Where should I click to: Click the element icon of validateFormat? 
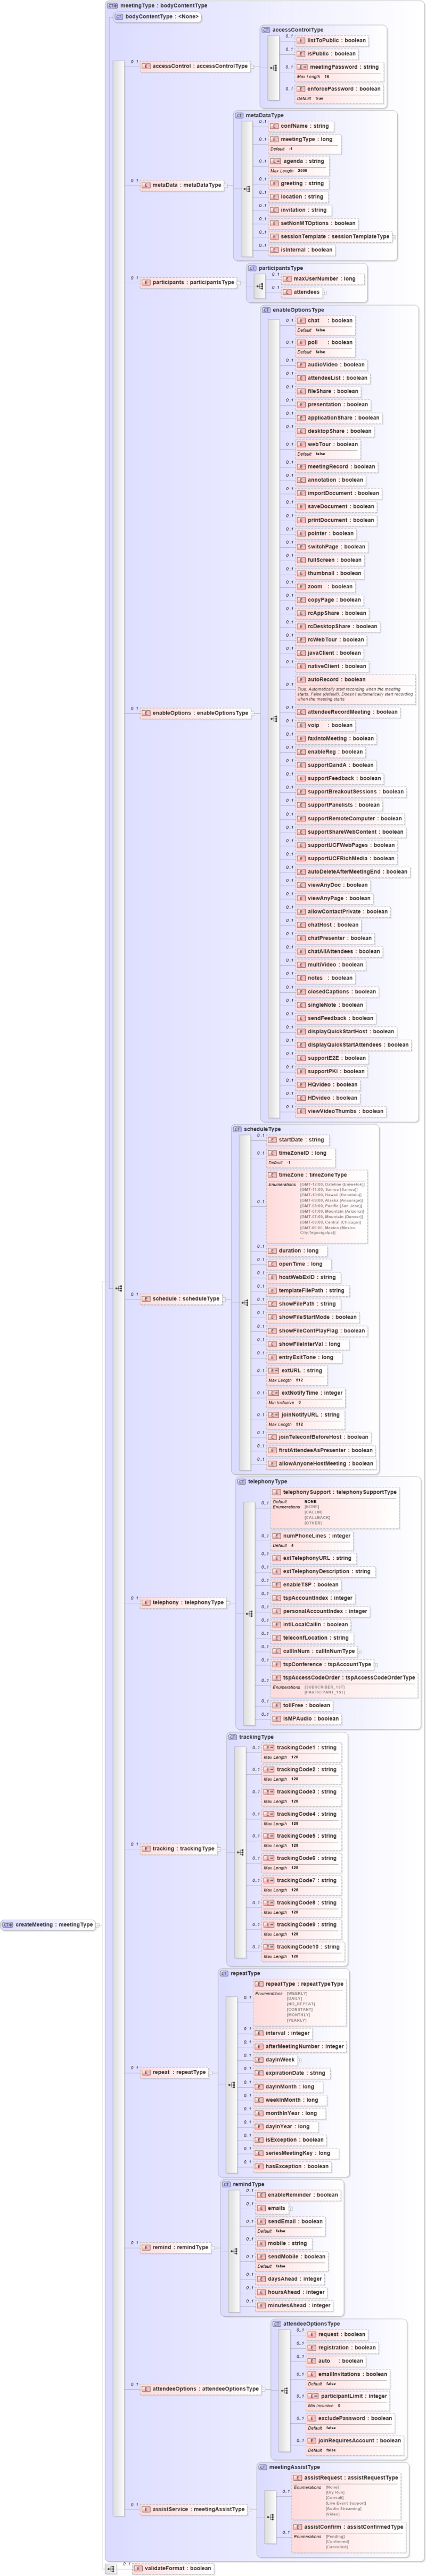[138, 2568]
